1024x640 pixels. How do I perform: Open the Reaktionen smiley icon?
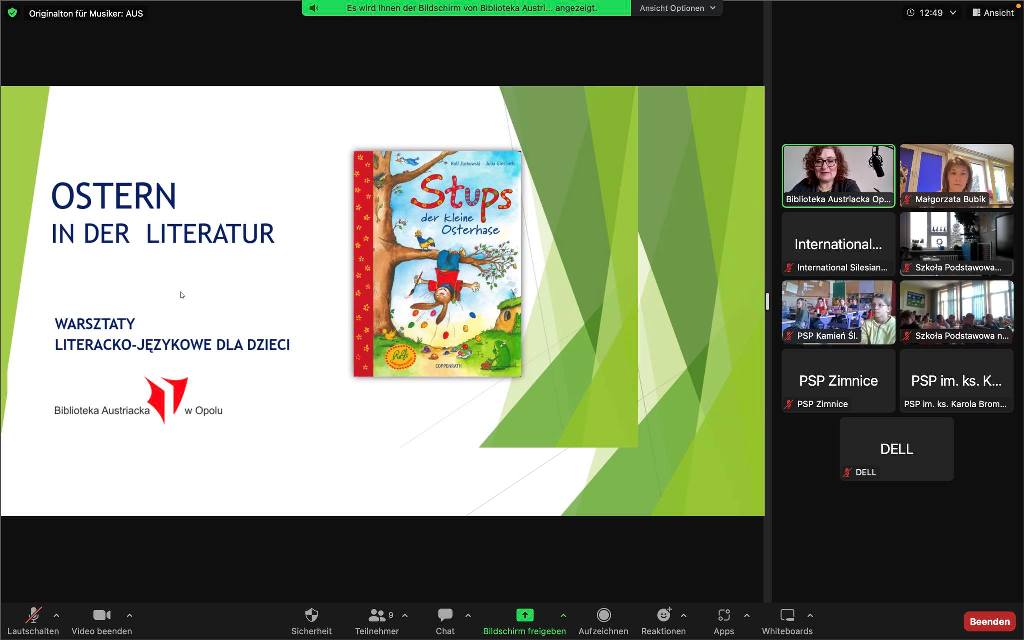click(663, 616)
